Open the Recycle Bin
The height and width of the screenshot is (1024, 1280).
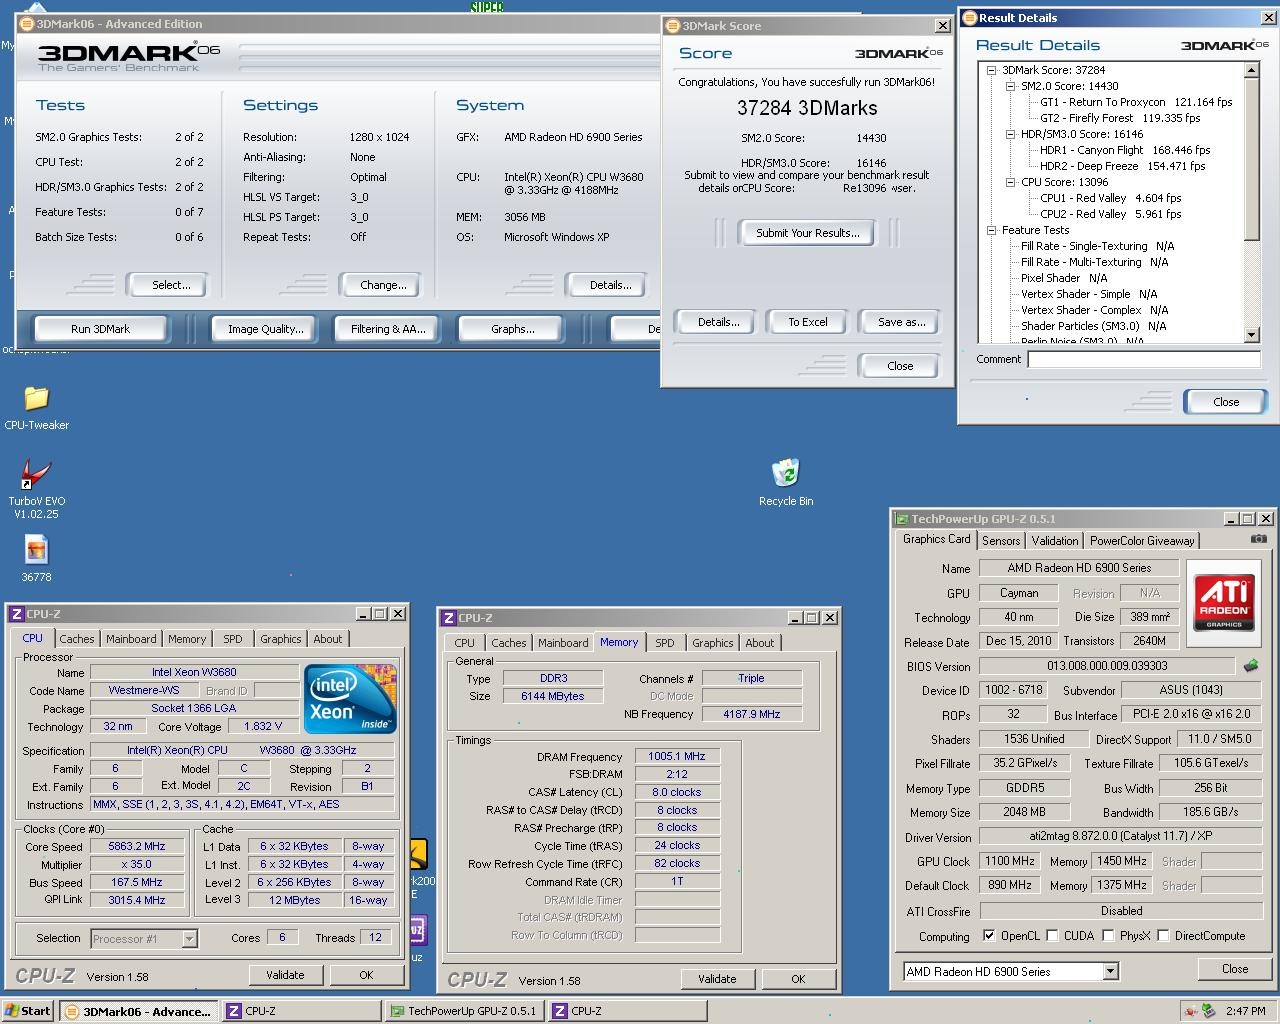pos(785,473)
